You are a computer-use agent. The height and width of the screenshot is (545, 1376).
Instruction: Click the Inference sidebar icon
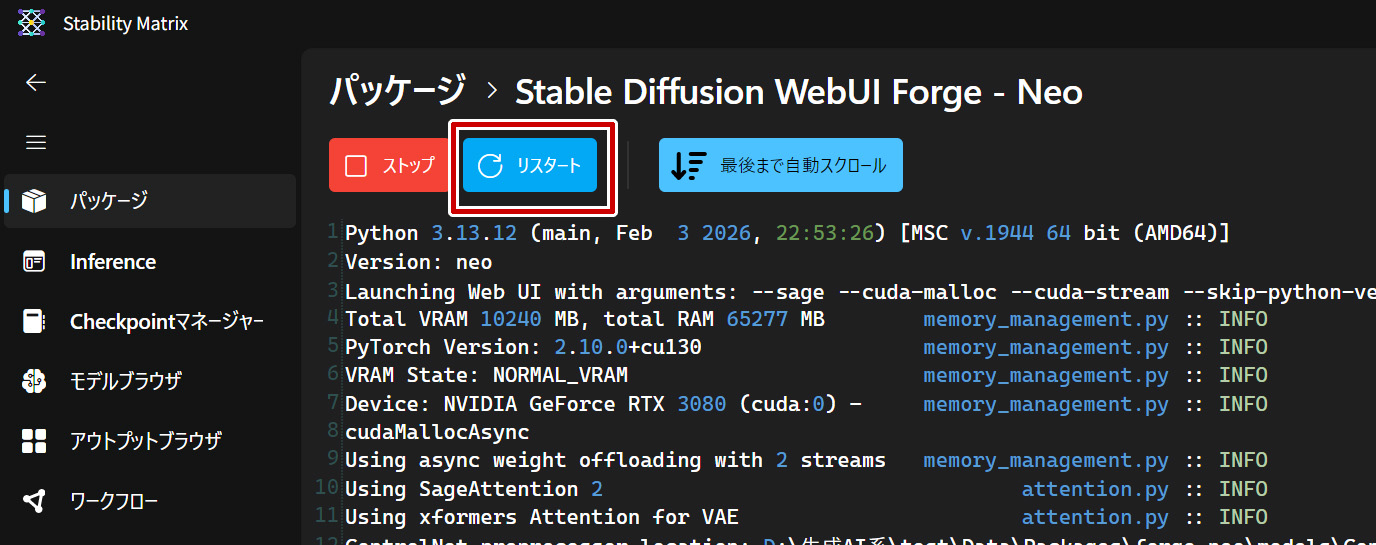(35, 262)
